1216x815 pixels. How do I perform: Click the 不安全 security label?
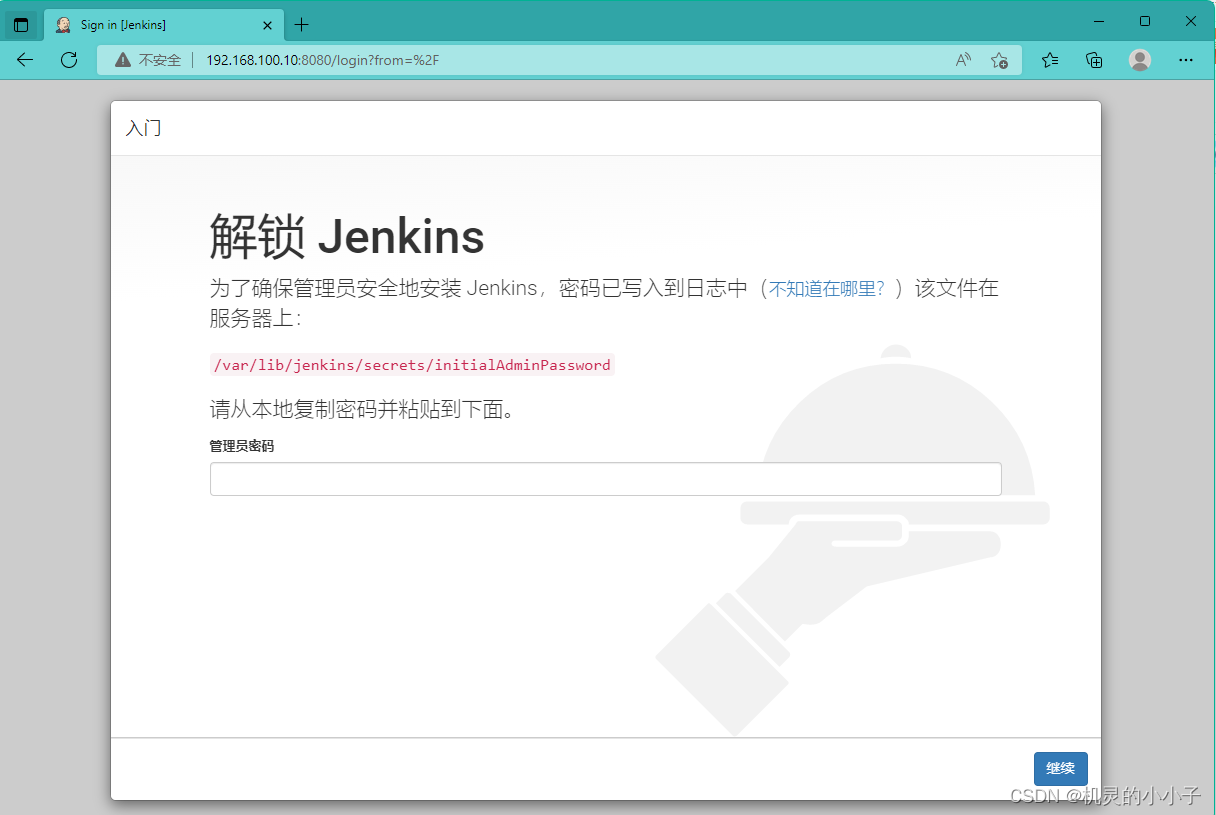[160, 60]
